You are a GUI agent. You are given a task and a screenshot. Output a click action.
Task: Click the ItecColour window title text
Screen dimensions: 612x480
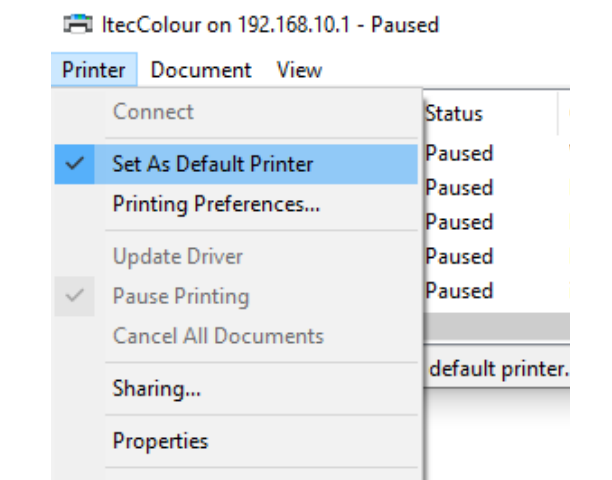click(267, 23)
